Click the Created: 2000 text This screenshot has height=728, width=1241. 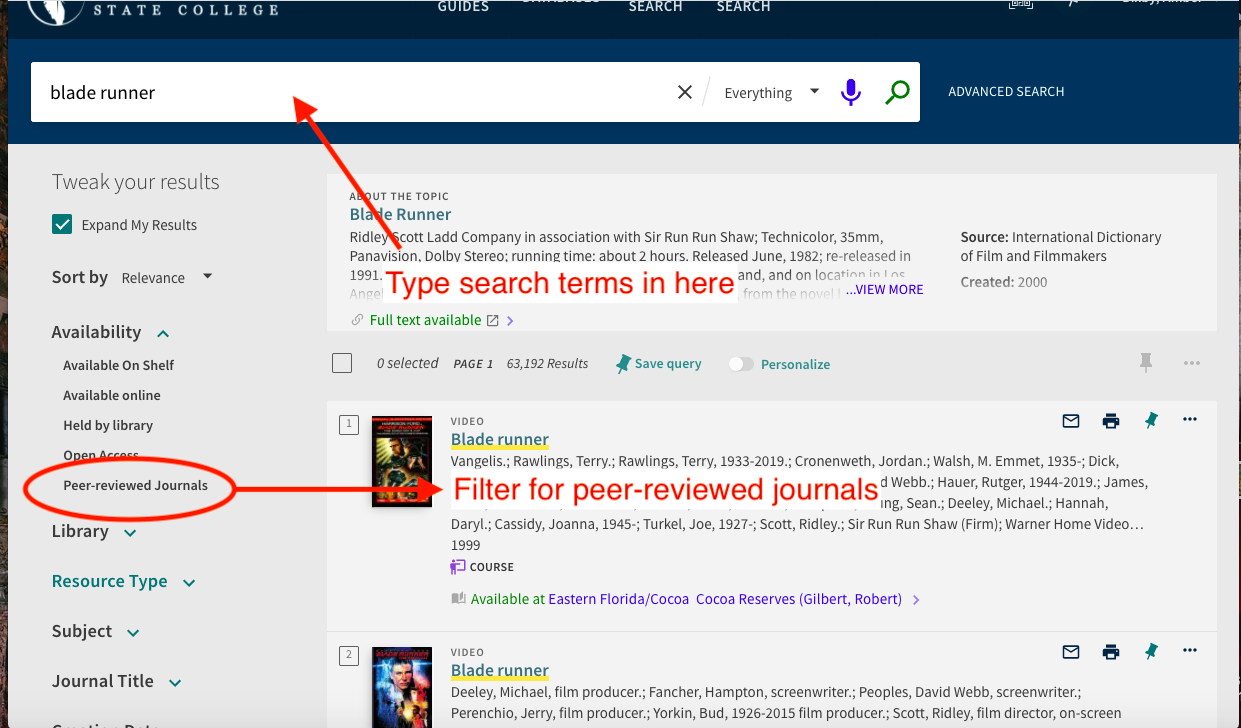tap(1004, 282)
